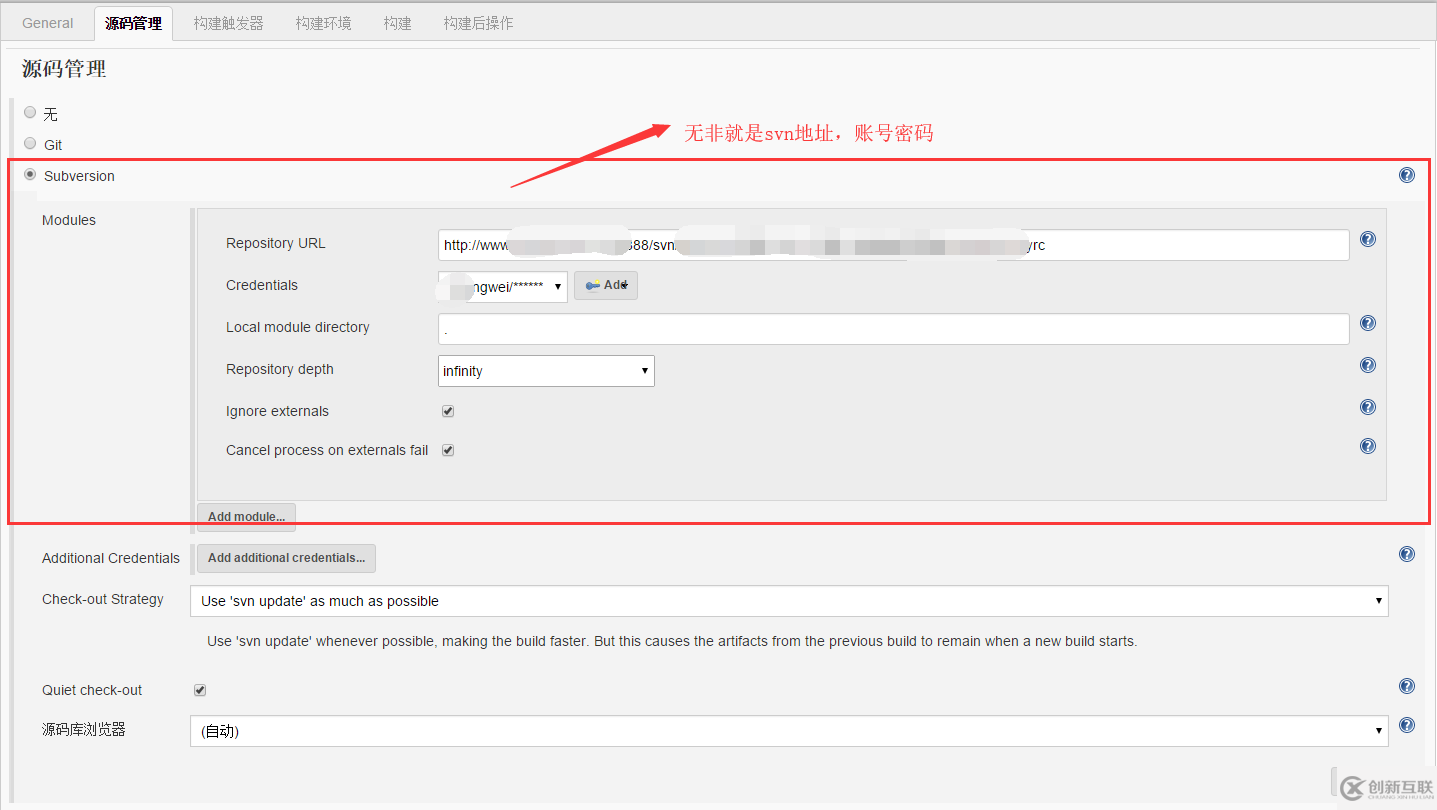This screenshot has width=1437, height=810.
Task: Open the Check-out Strategy dropdown
Action: coord(789,601)
